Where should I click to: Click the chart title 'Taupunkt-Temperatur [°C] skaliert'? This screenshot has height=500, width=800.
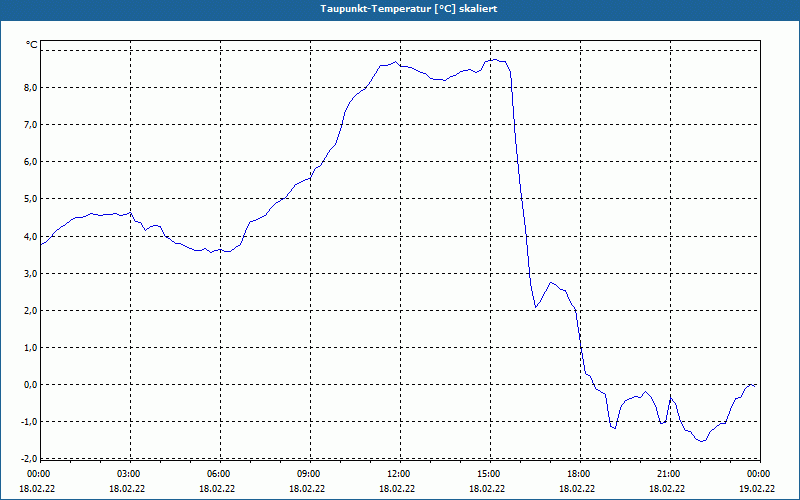coord(409,9)
